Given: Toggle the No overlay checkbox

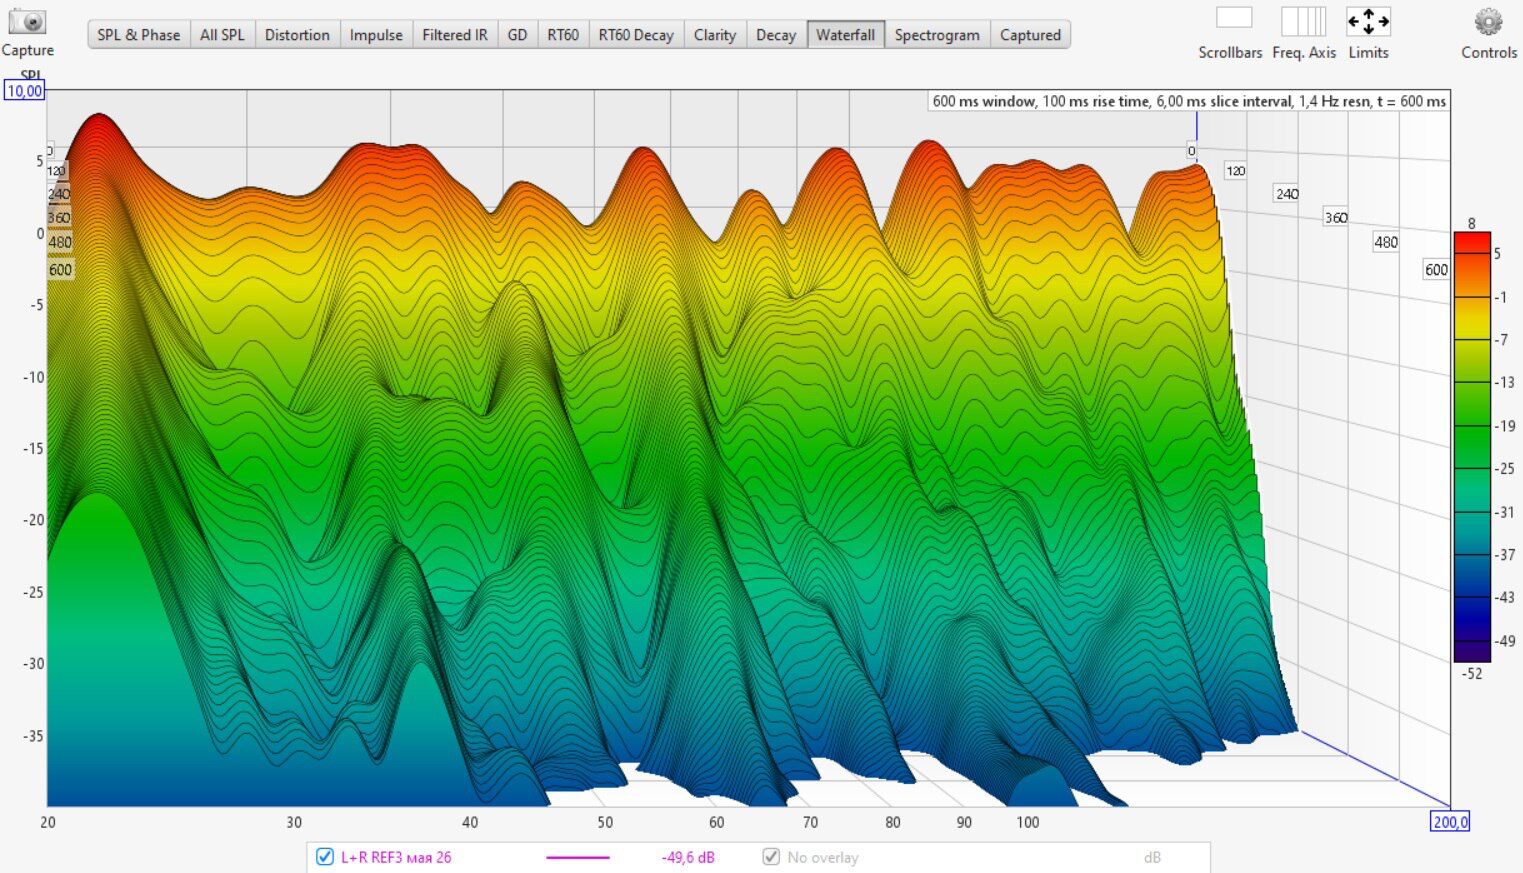Looking at the screenshot, I should (771, 857).
